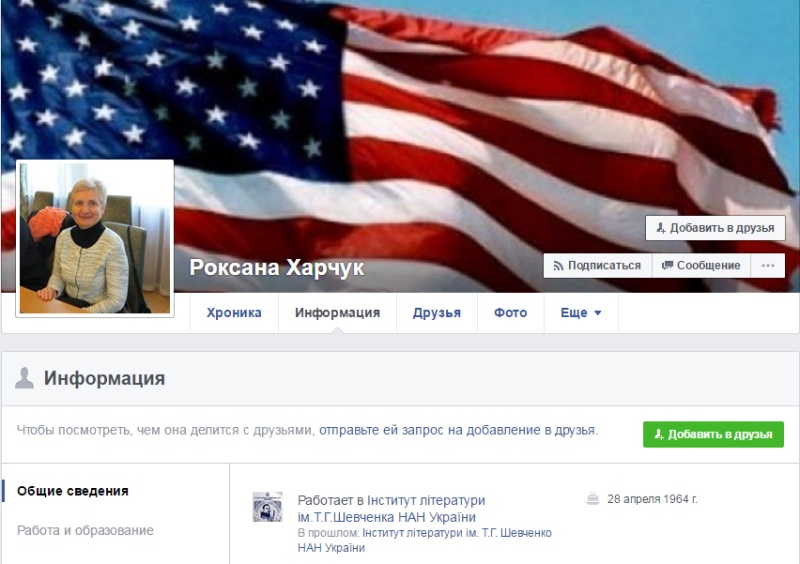Click the gray Добавить в друзья cover button
Screen dimensions: 800x564
pos(715,228)
